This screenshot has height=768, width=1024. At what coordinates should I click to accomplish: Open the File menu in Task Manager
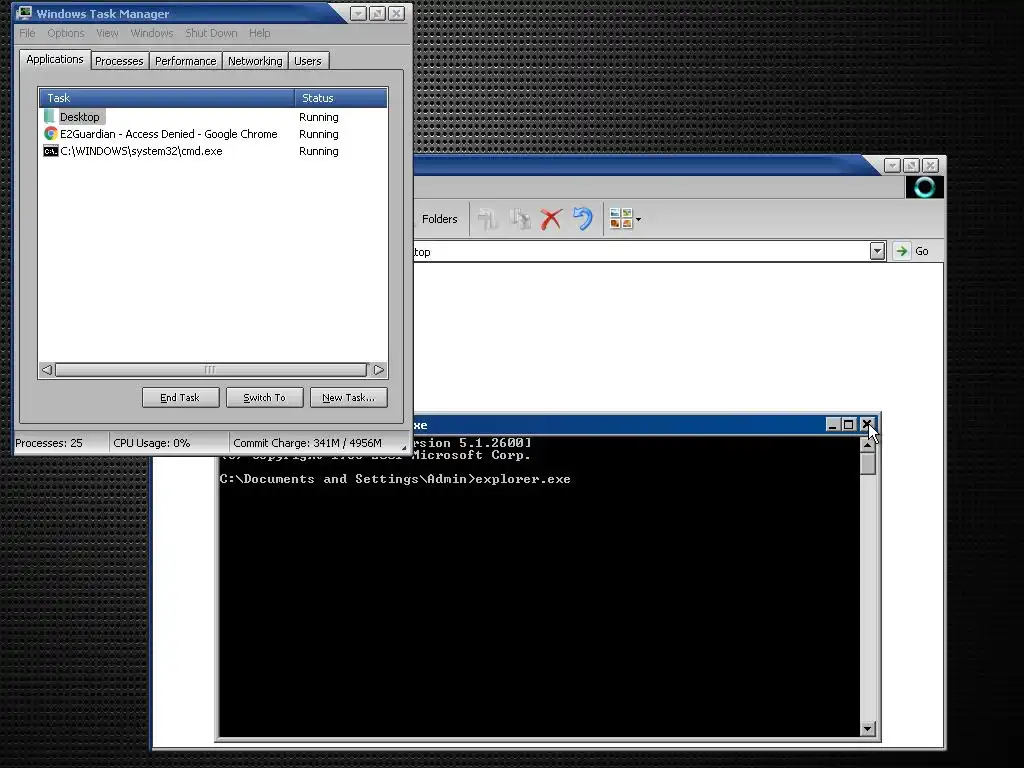click(x=27, y=33)
